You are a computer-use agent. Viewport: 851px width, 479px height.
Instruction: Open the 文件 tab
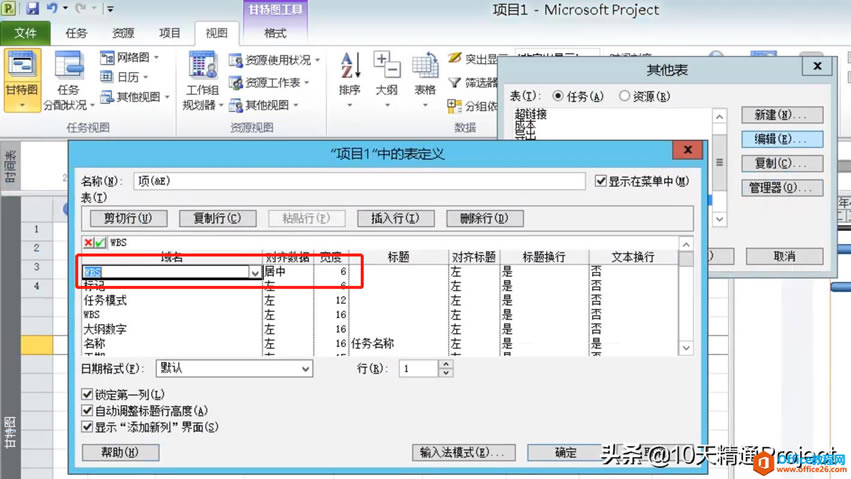[x=26, y=33]
